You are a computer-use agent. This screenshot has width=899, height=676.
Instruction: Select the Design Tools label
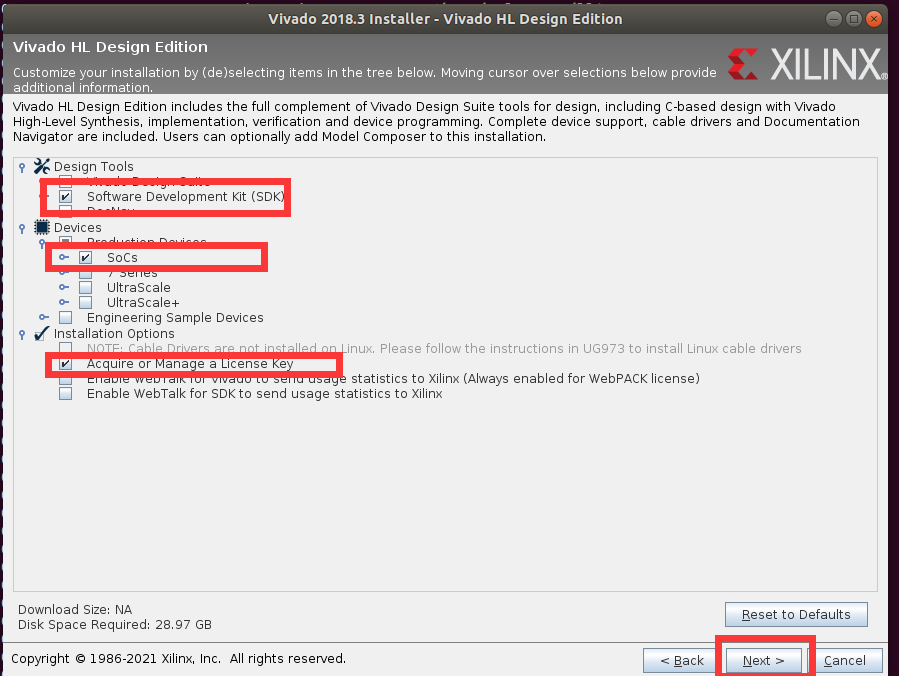pos(93,166)
